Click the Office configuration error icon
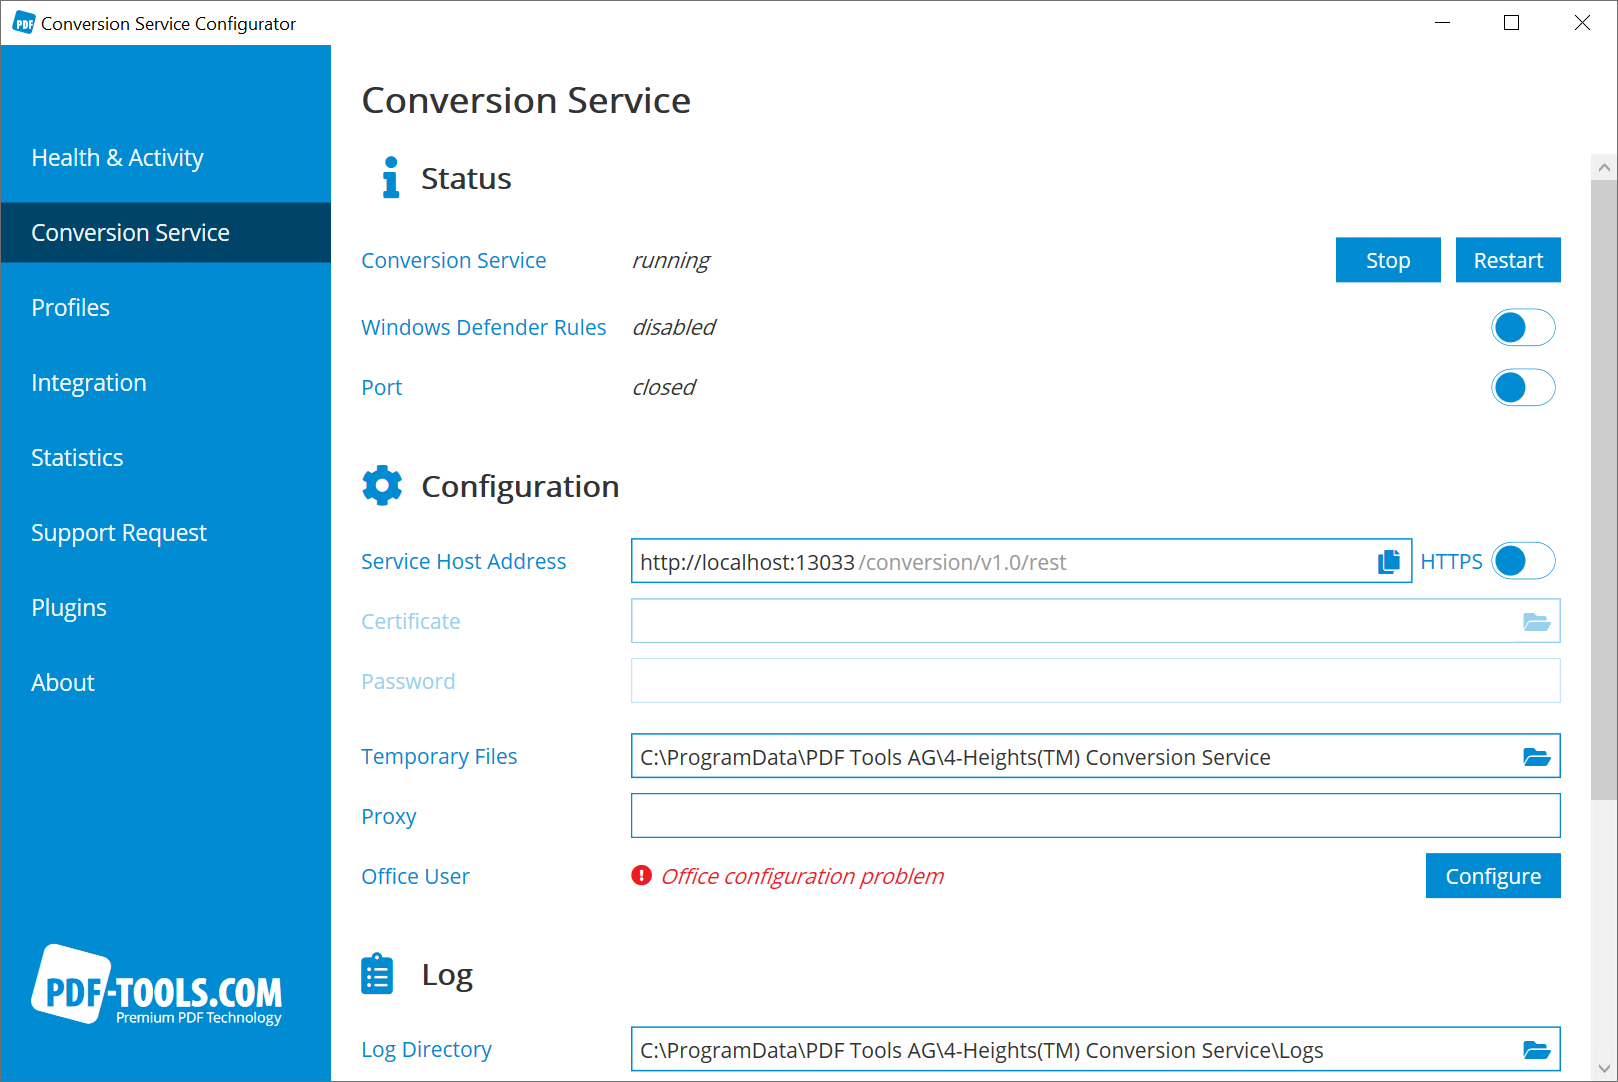 coord(641,876)
